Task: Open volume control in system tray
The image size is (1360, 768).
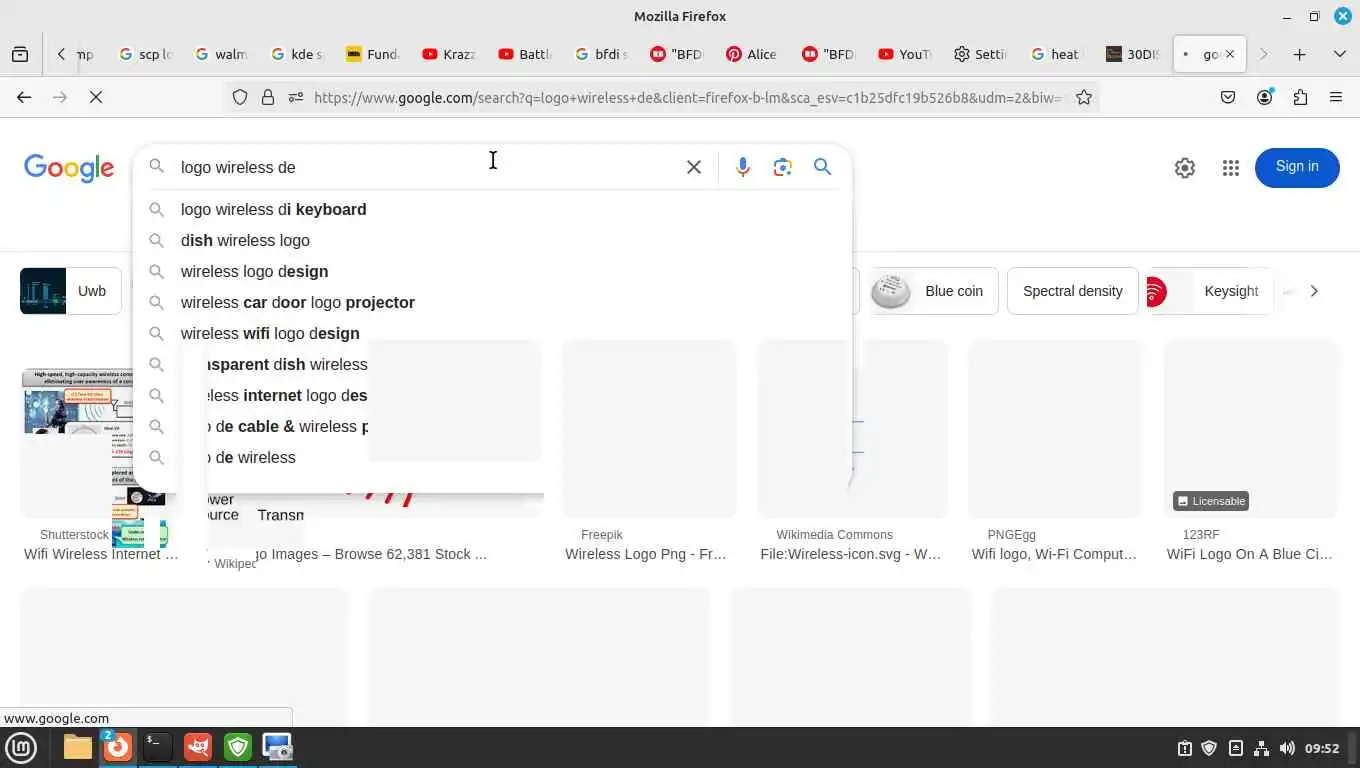Action: point(1287,748)
